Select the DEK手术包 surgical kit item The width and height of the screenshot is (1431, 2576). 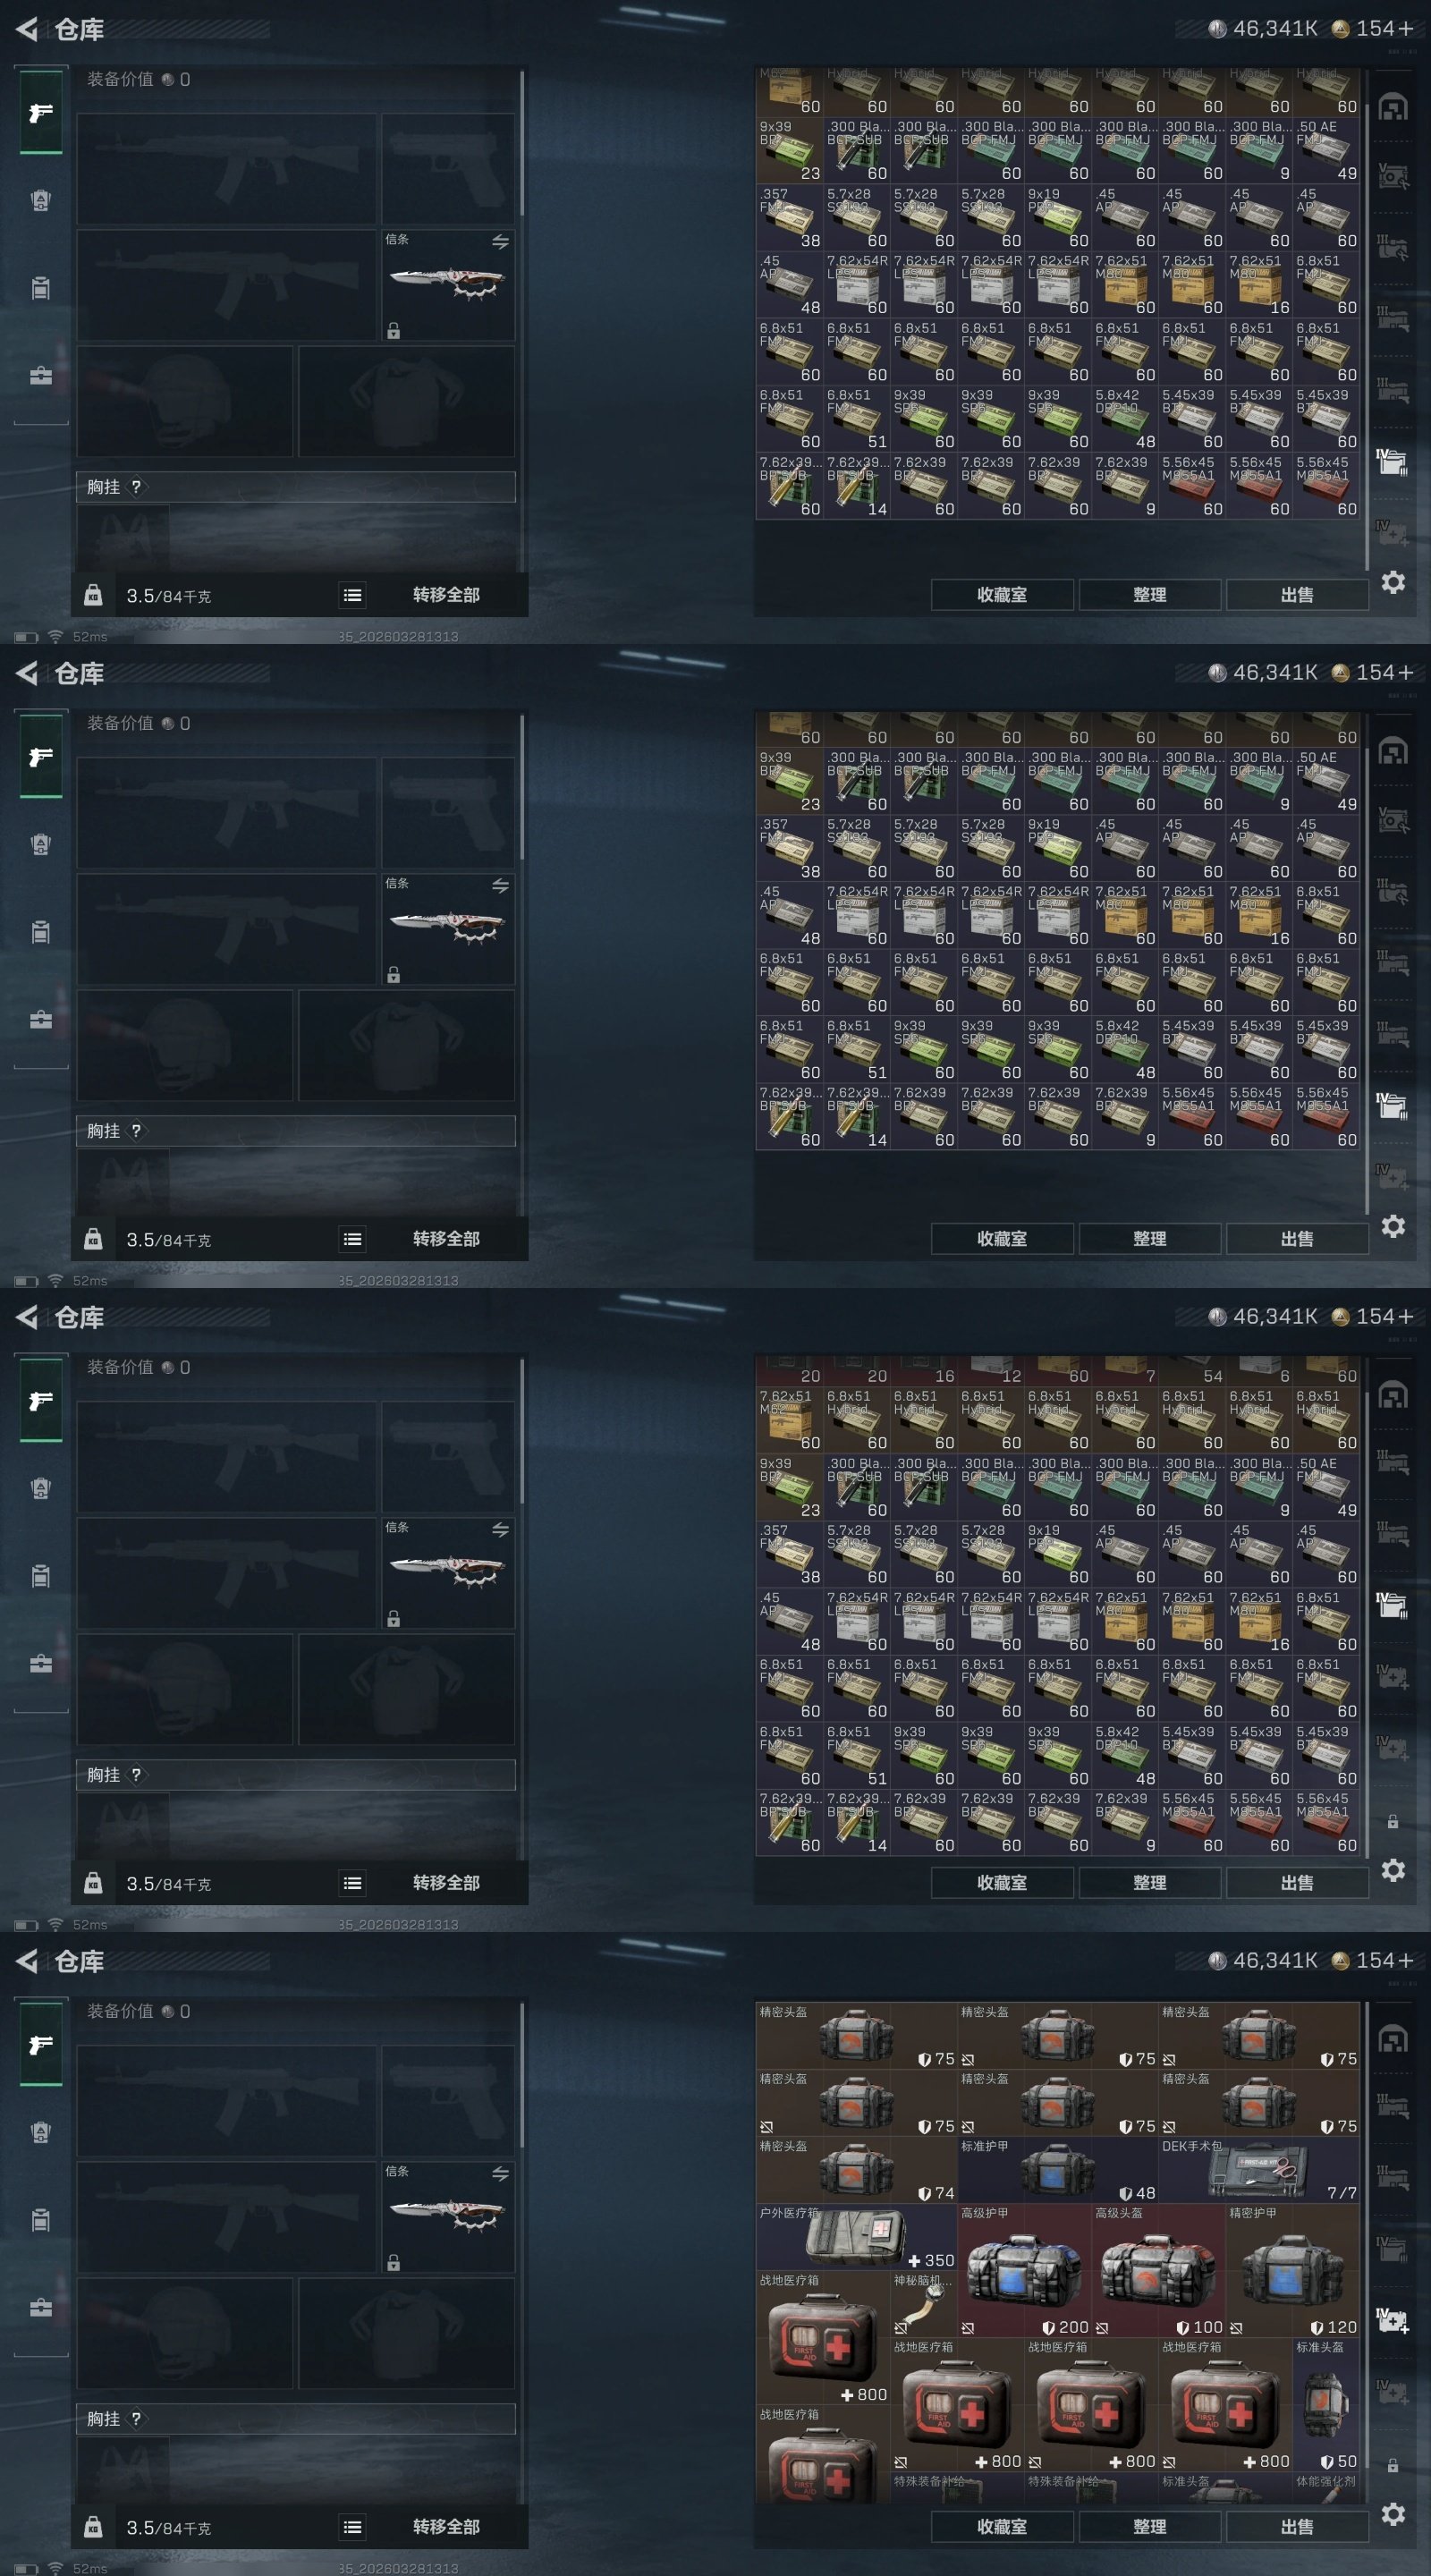click(1259, 2170)
